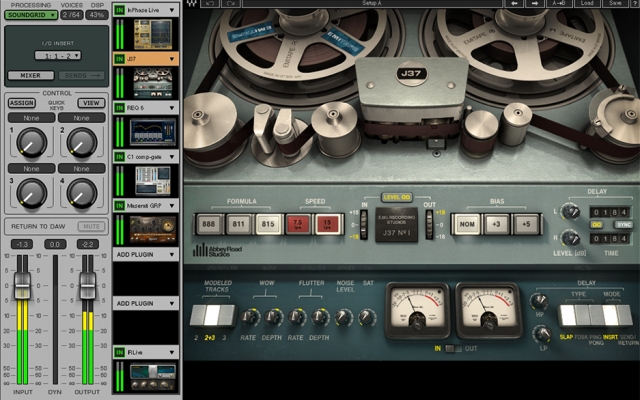This screenshot has height=400, width=640.
Task: Click the Wow DEPTH knob
Action: tap(273, 317)
